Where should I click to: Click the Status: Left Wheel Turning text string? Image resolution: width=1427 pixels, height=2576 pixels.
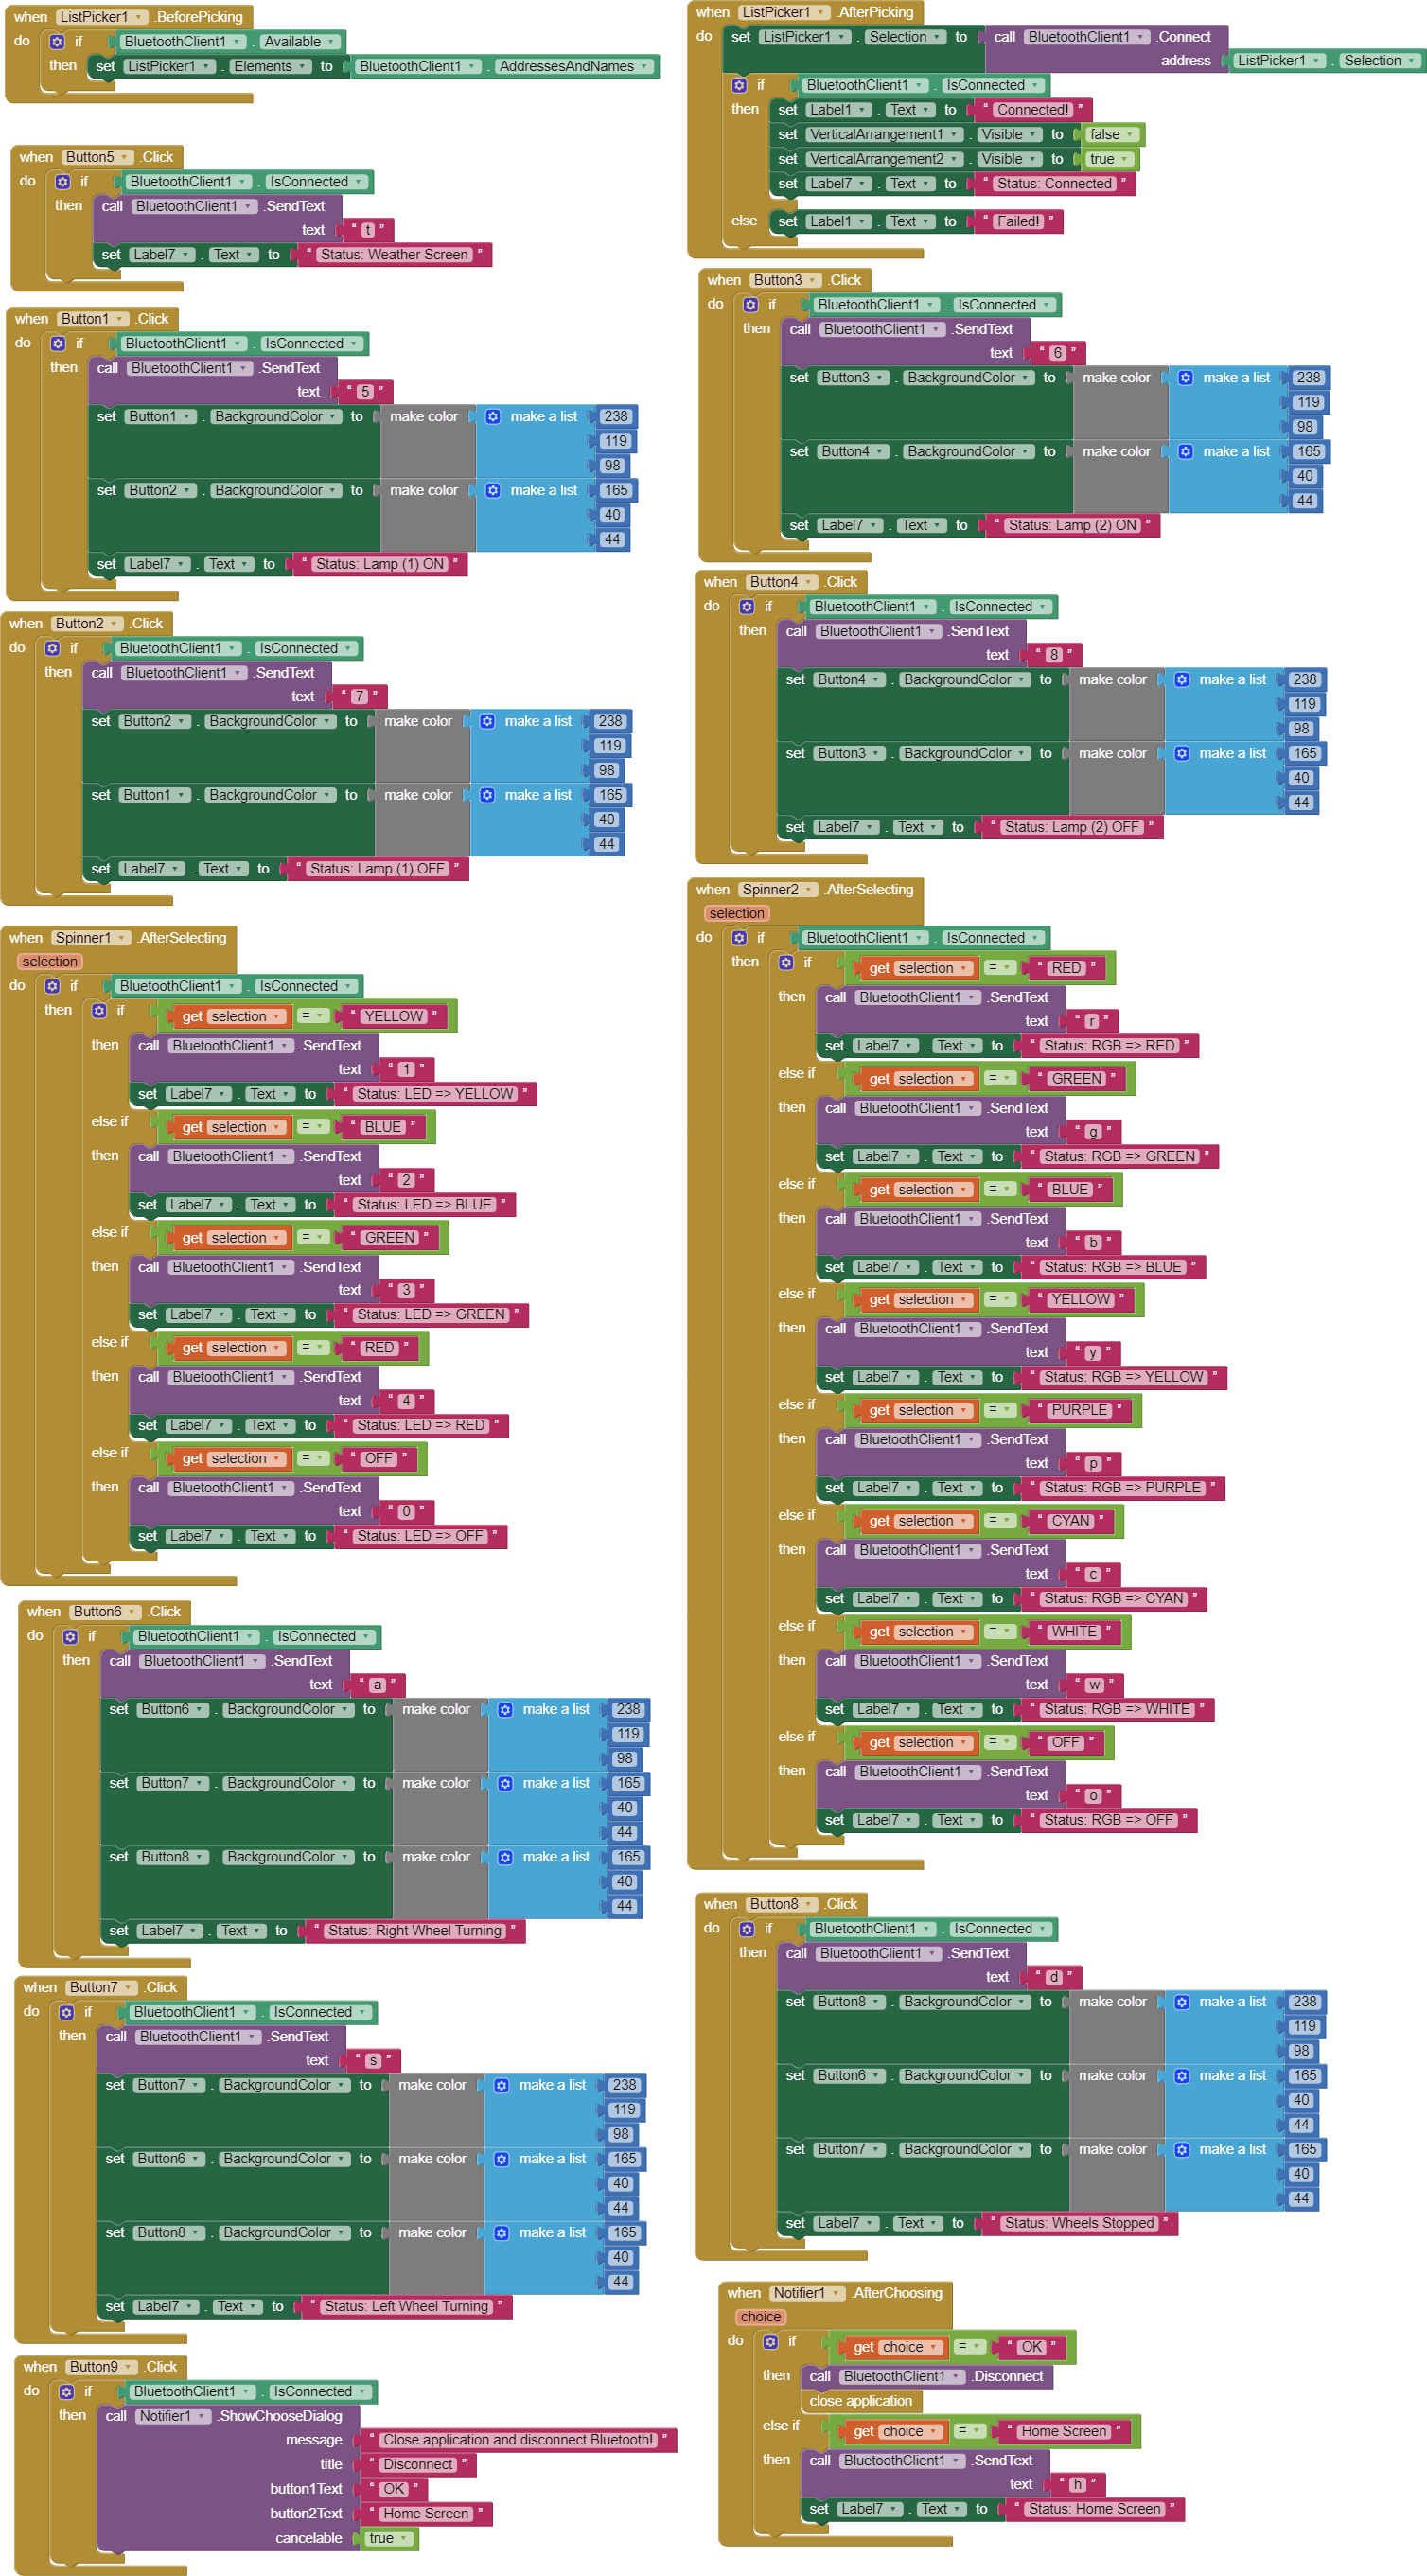coord(407,2307)
